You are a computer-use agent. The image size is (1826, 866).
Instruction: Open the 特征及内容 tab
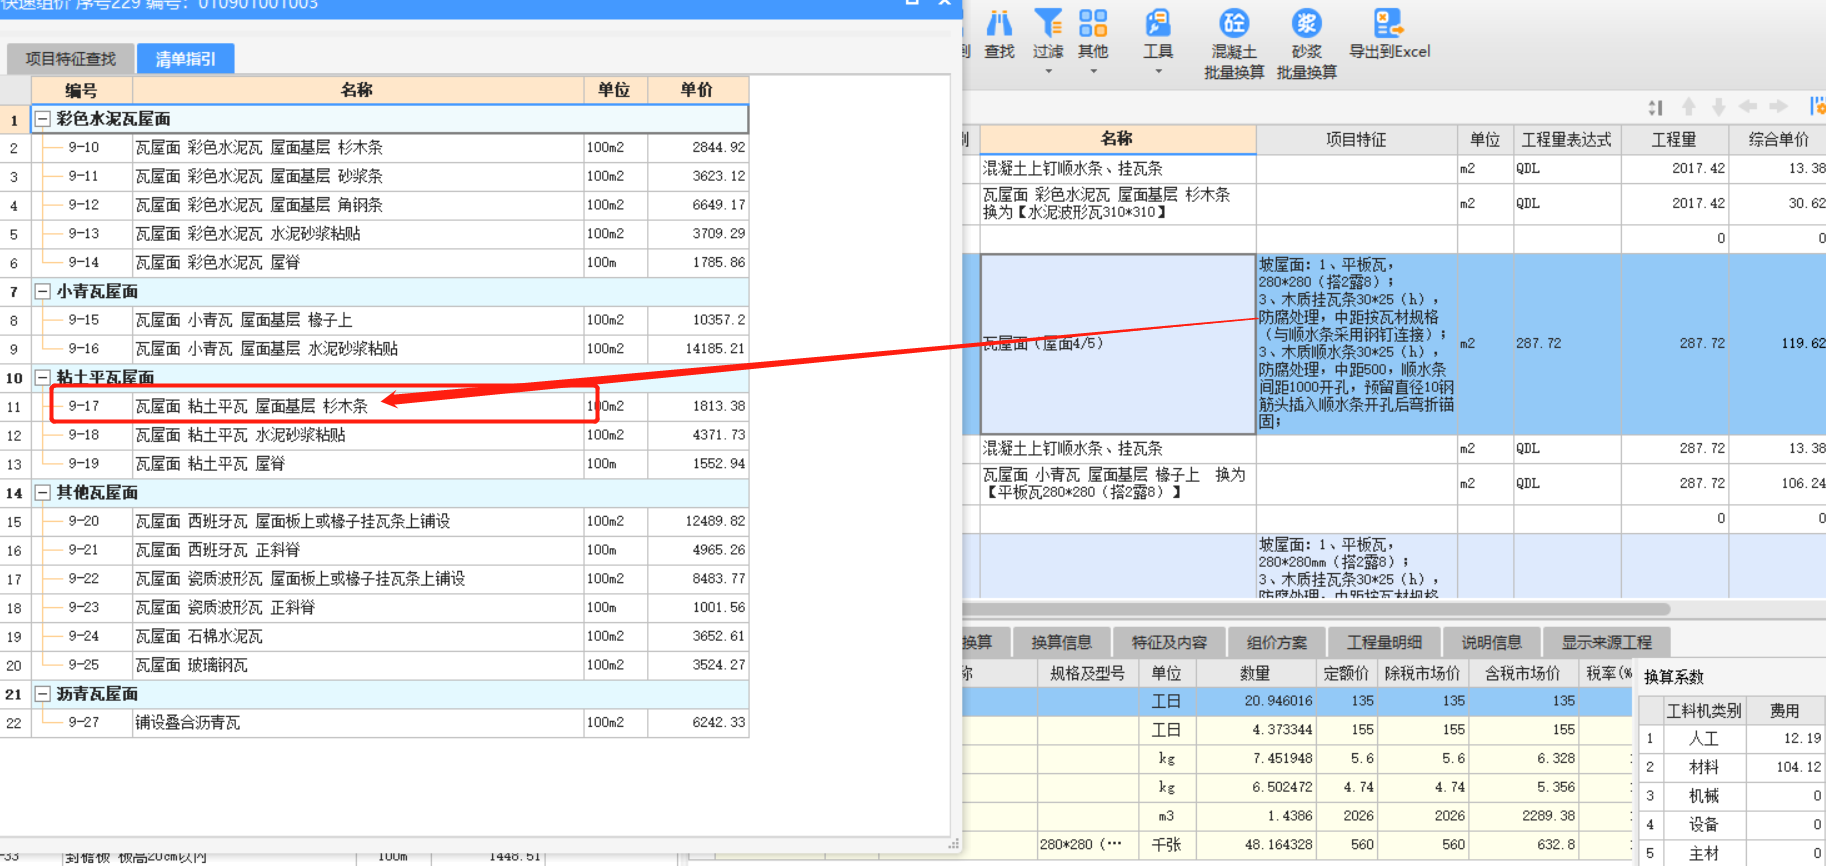(1169, 642)
